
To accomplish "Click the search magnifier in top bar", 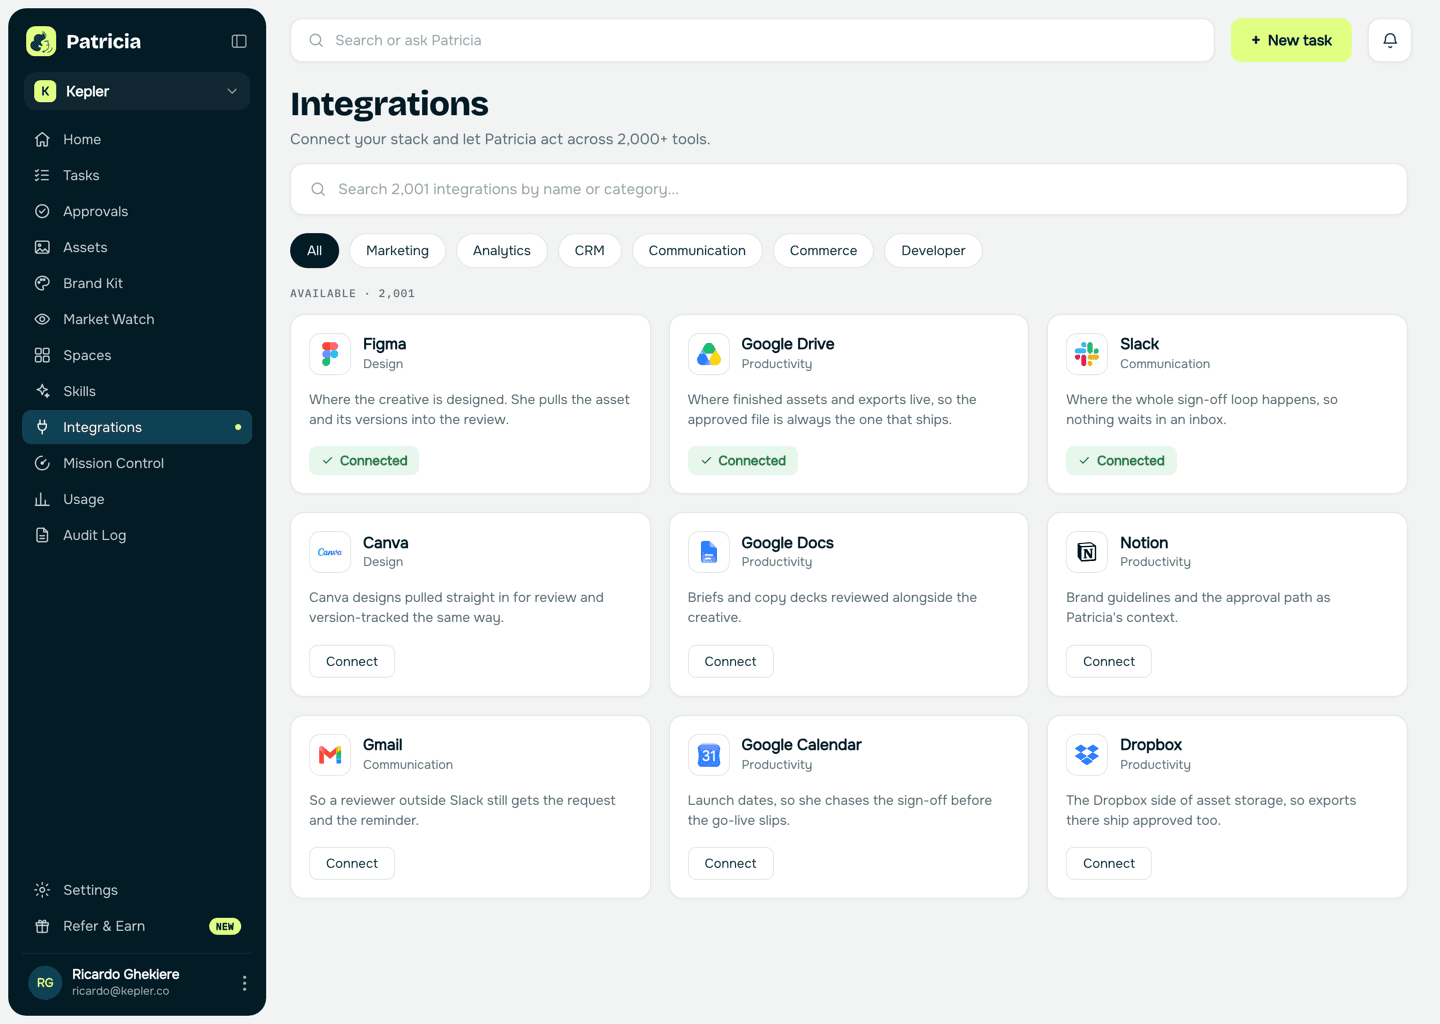I will (316, 40).
